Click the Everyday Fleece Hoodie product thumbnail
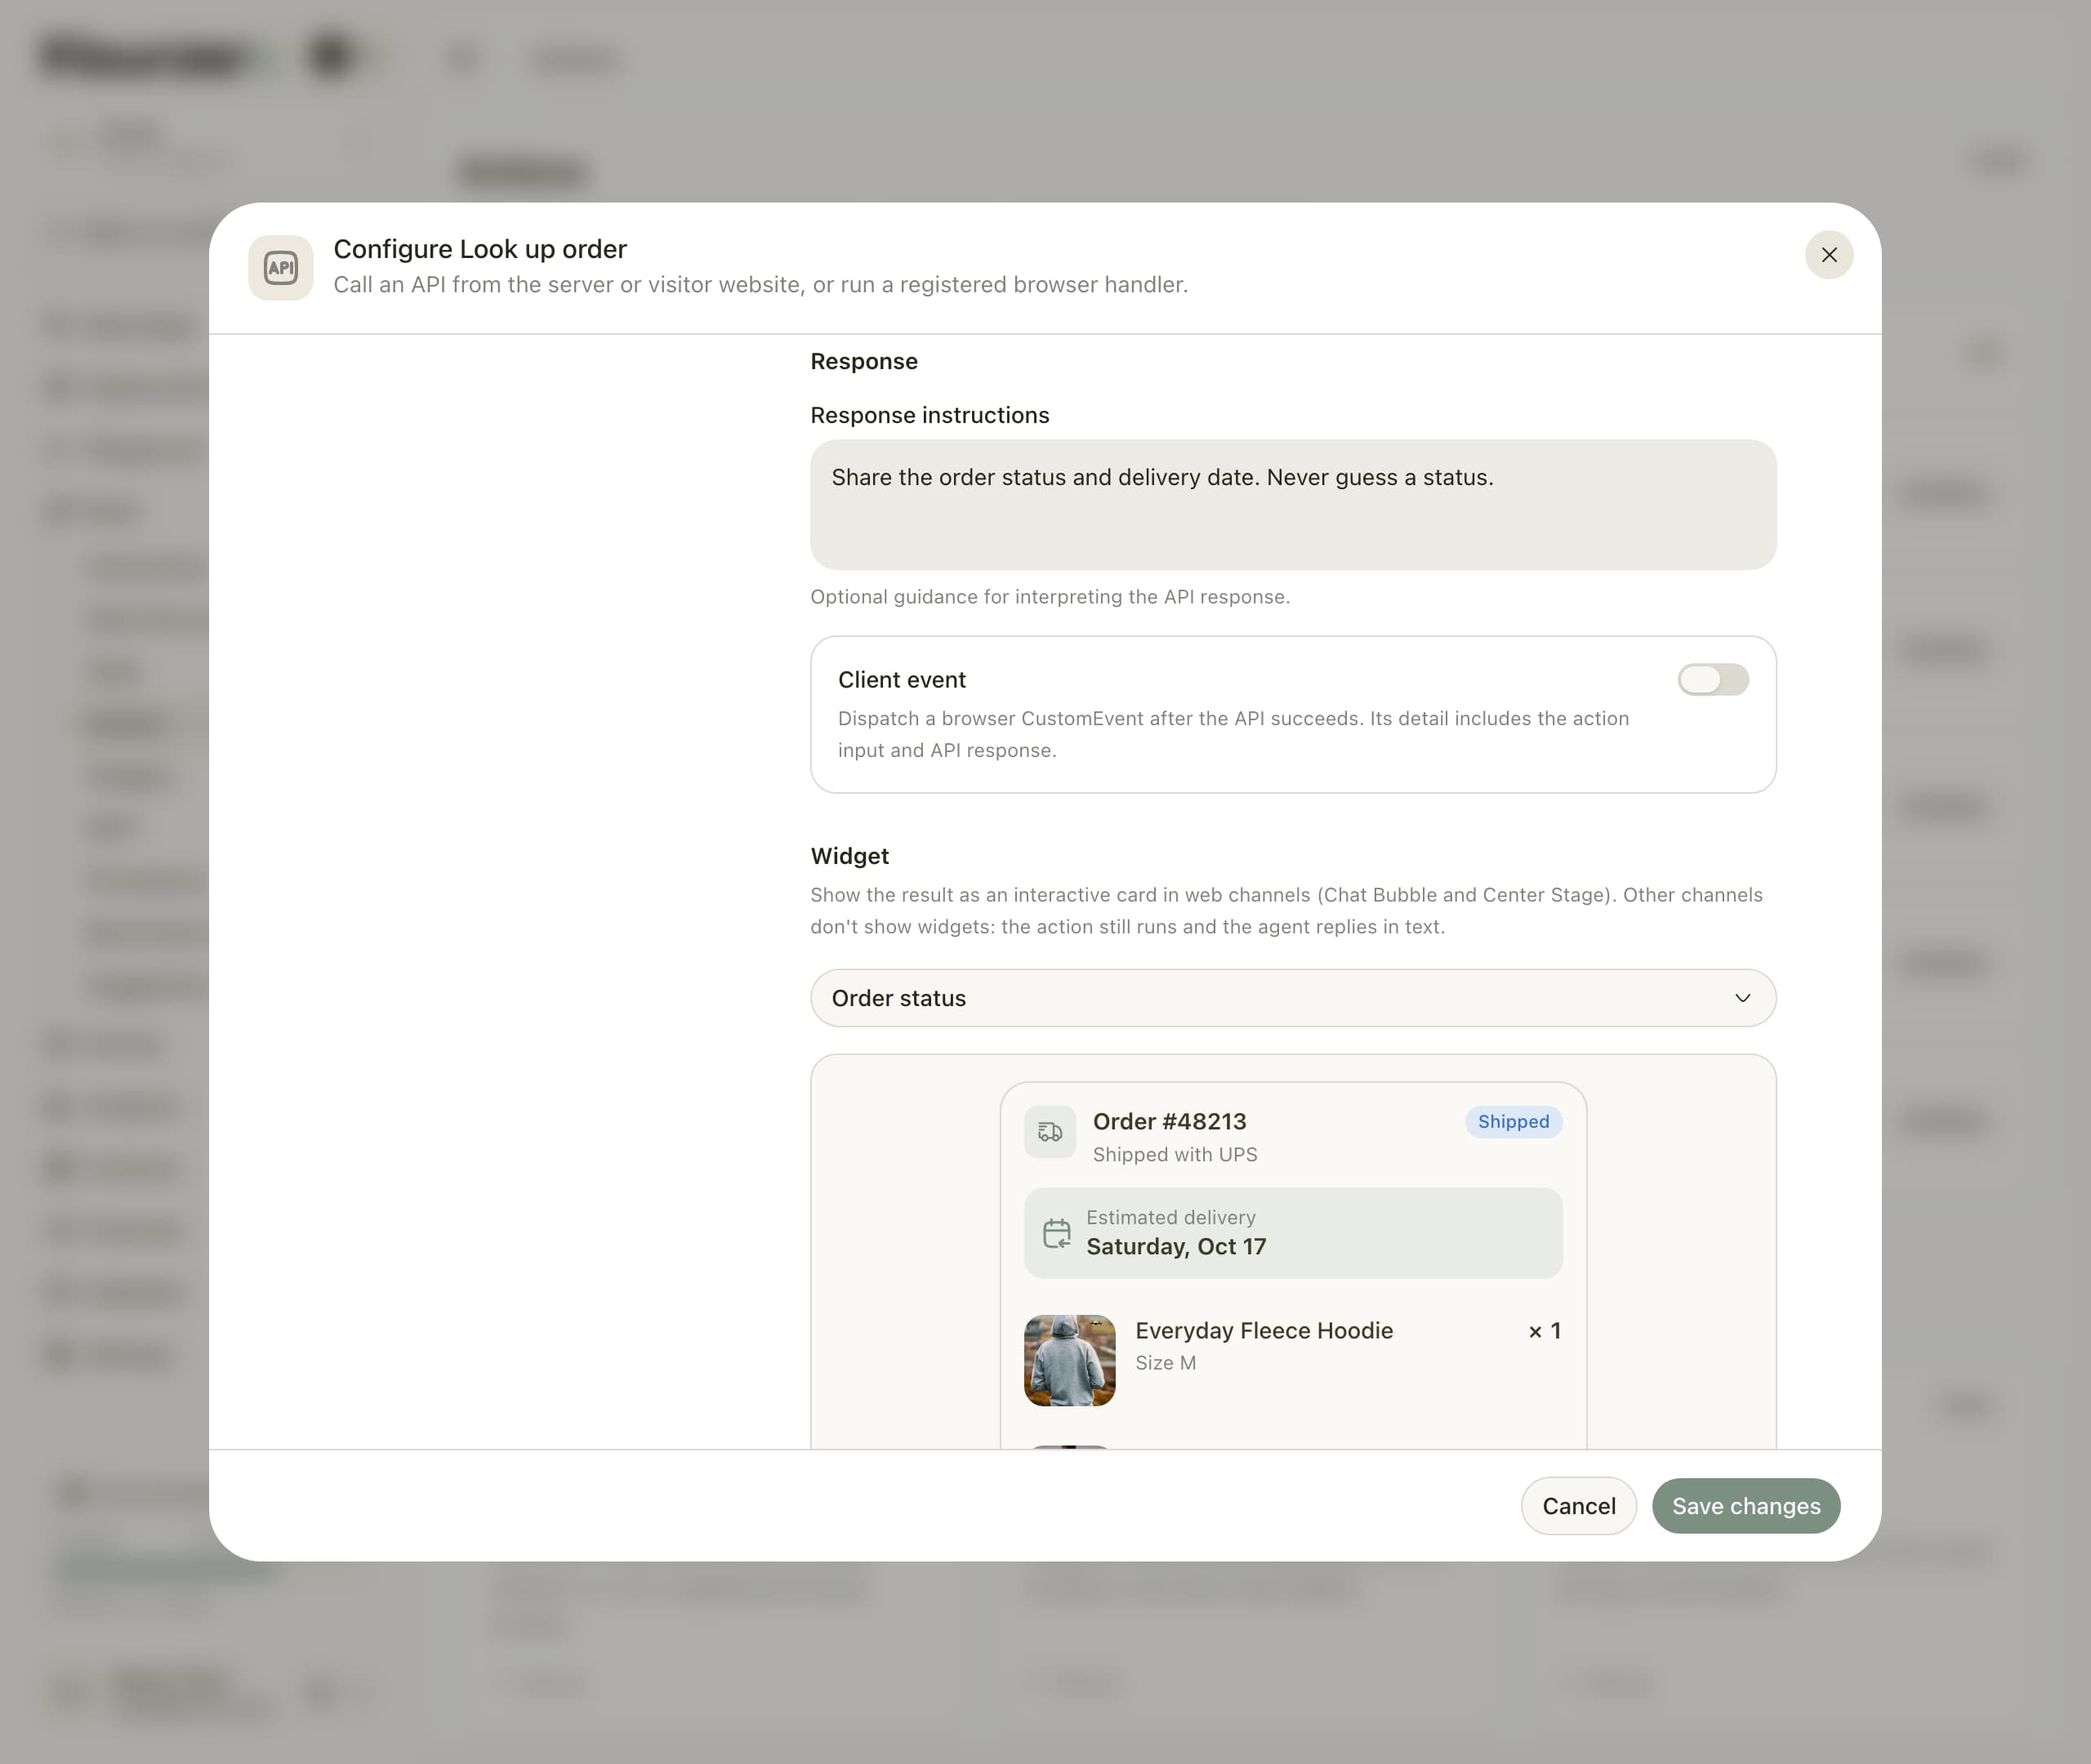The height and width of the screenshot is (1764, 2091). click(1069, 1360)
